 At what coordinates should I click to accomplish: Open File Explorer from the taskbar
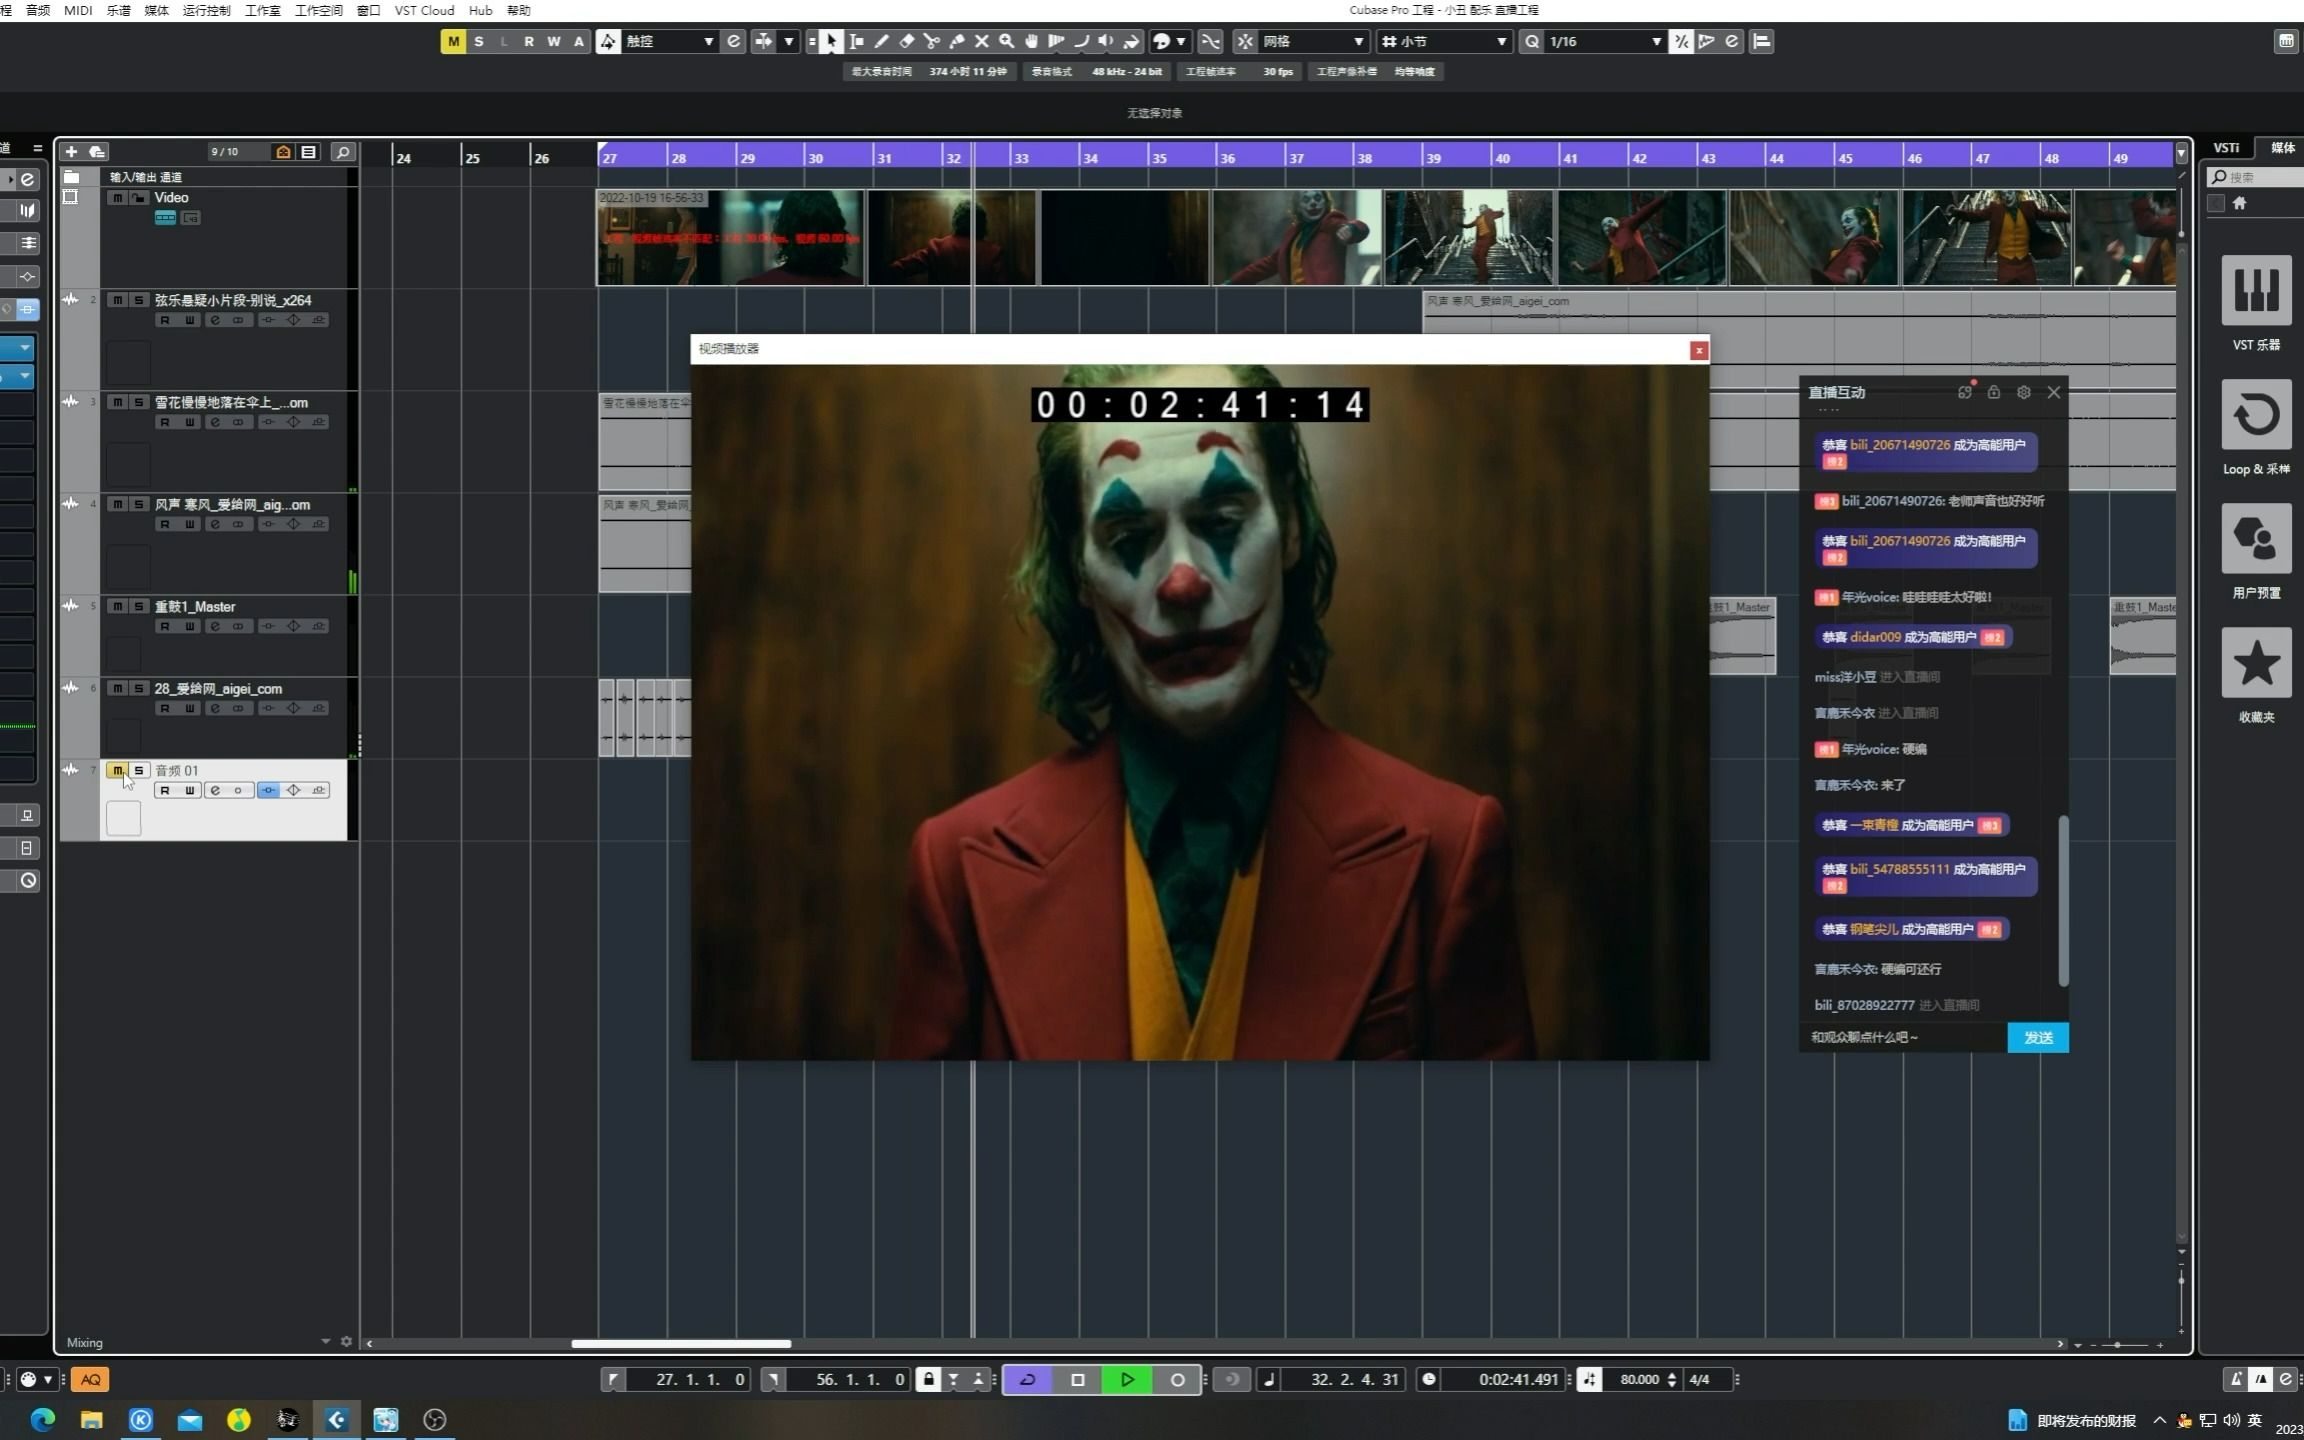[91, 1419]
